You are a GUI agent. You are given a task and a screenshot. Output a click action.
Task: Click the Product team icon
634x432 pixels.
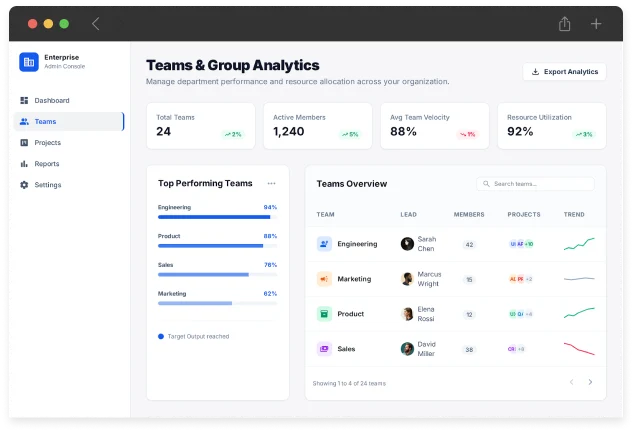click(x=324, y=314)
